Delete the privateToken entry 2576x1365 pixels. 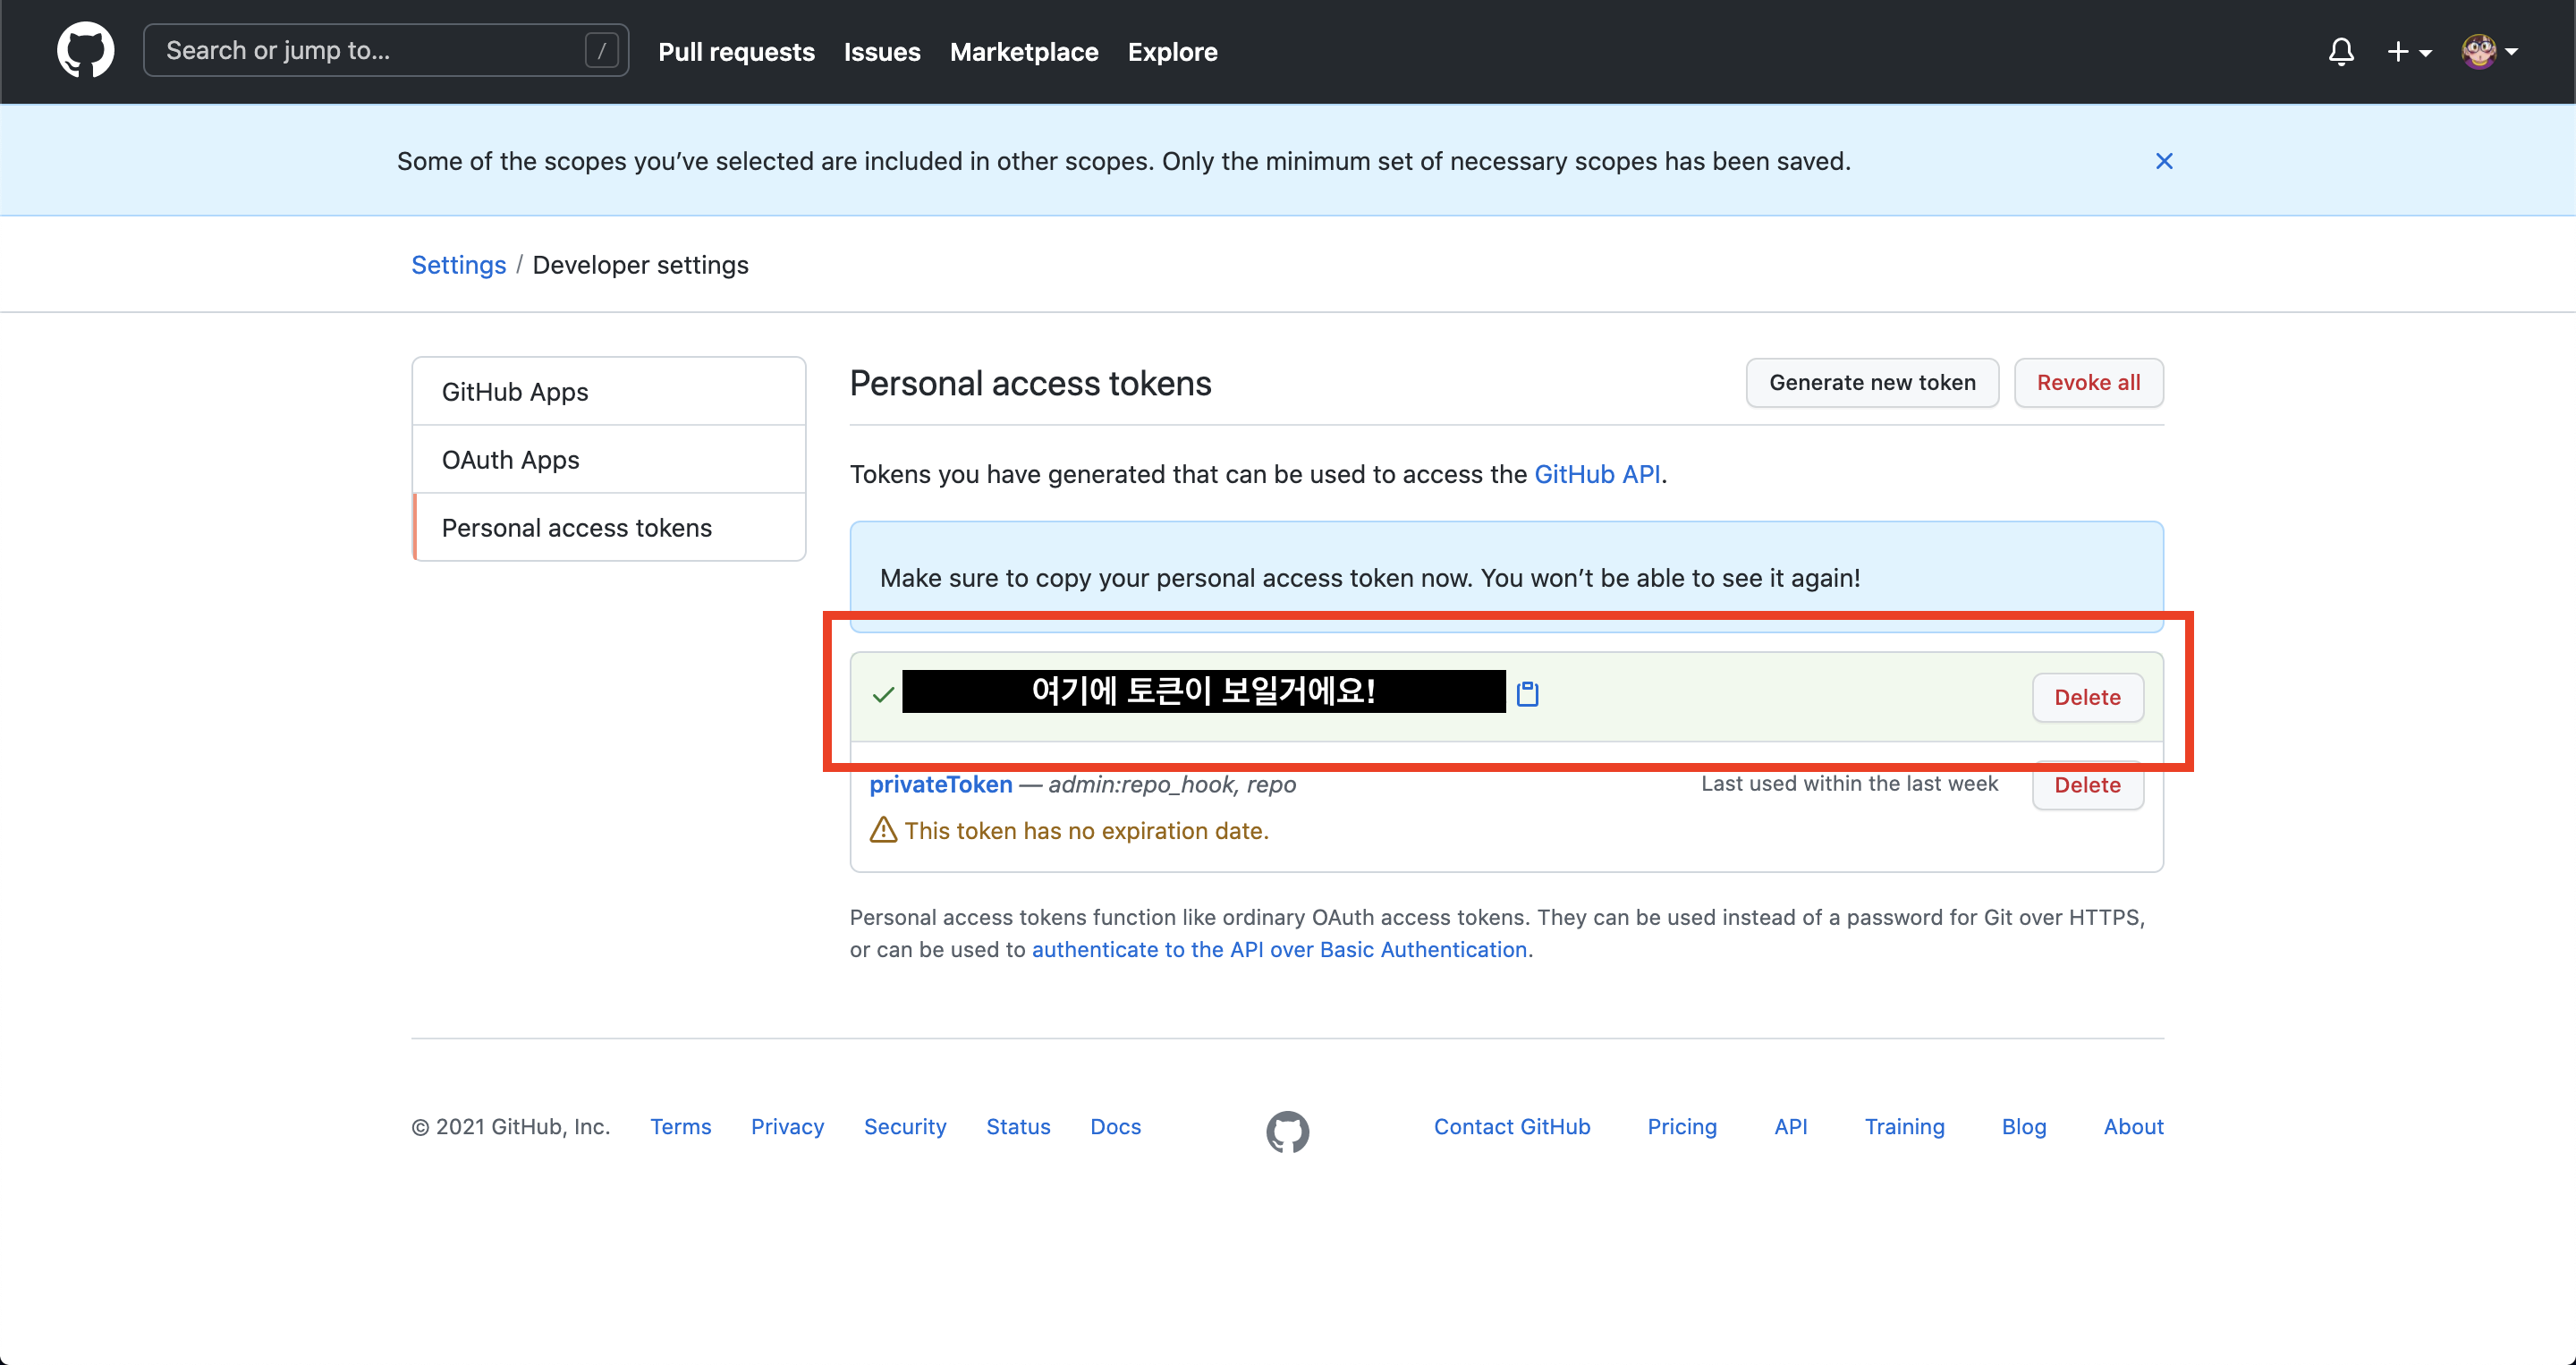point(2086,786)
